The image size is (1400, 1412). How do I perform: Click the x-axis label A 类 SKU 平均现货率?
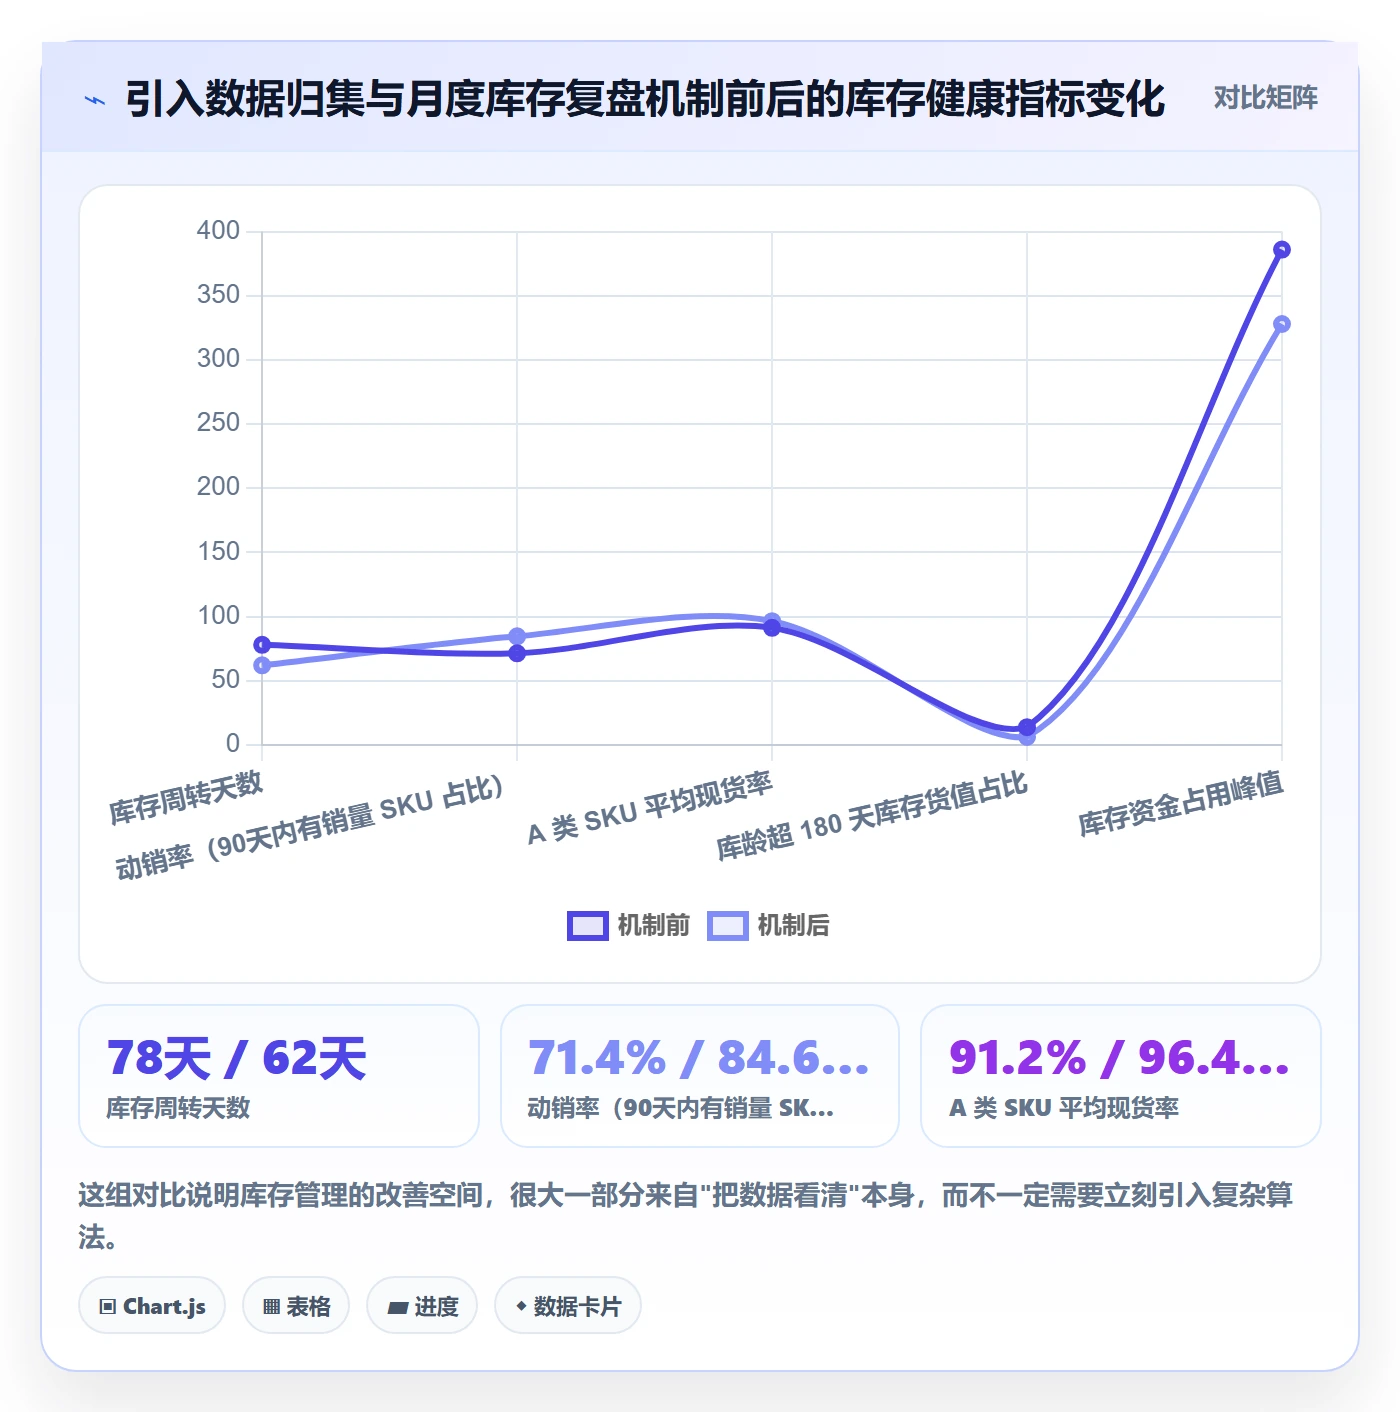[x=651, y=809]
